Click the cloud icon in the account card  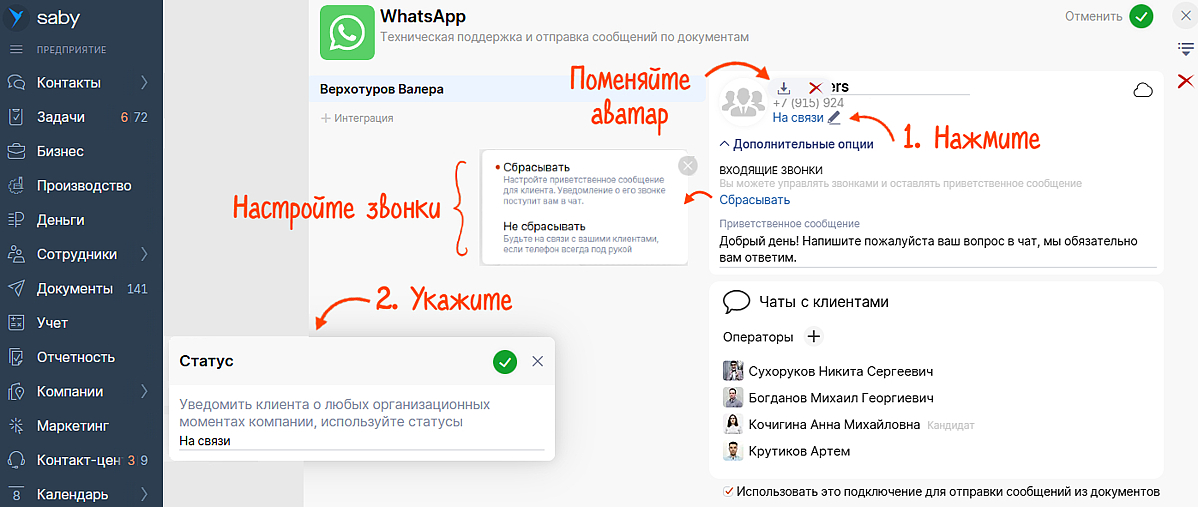point(1142,91)
